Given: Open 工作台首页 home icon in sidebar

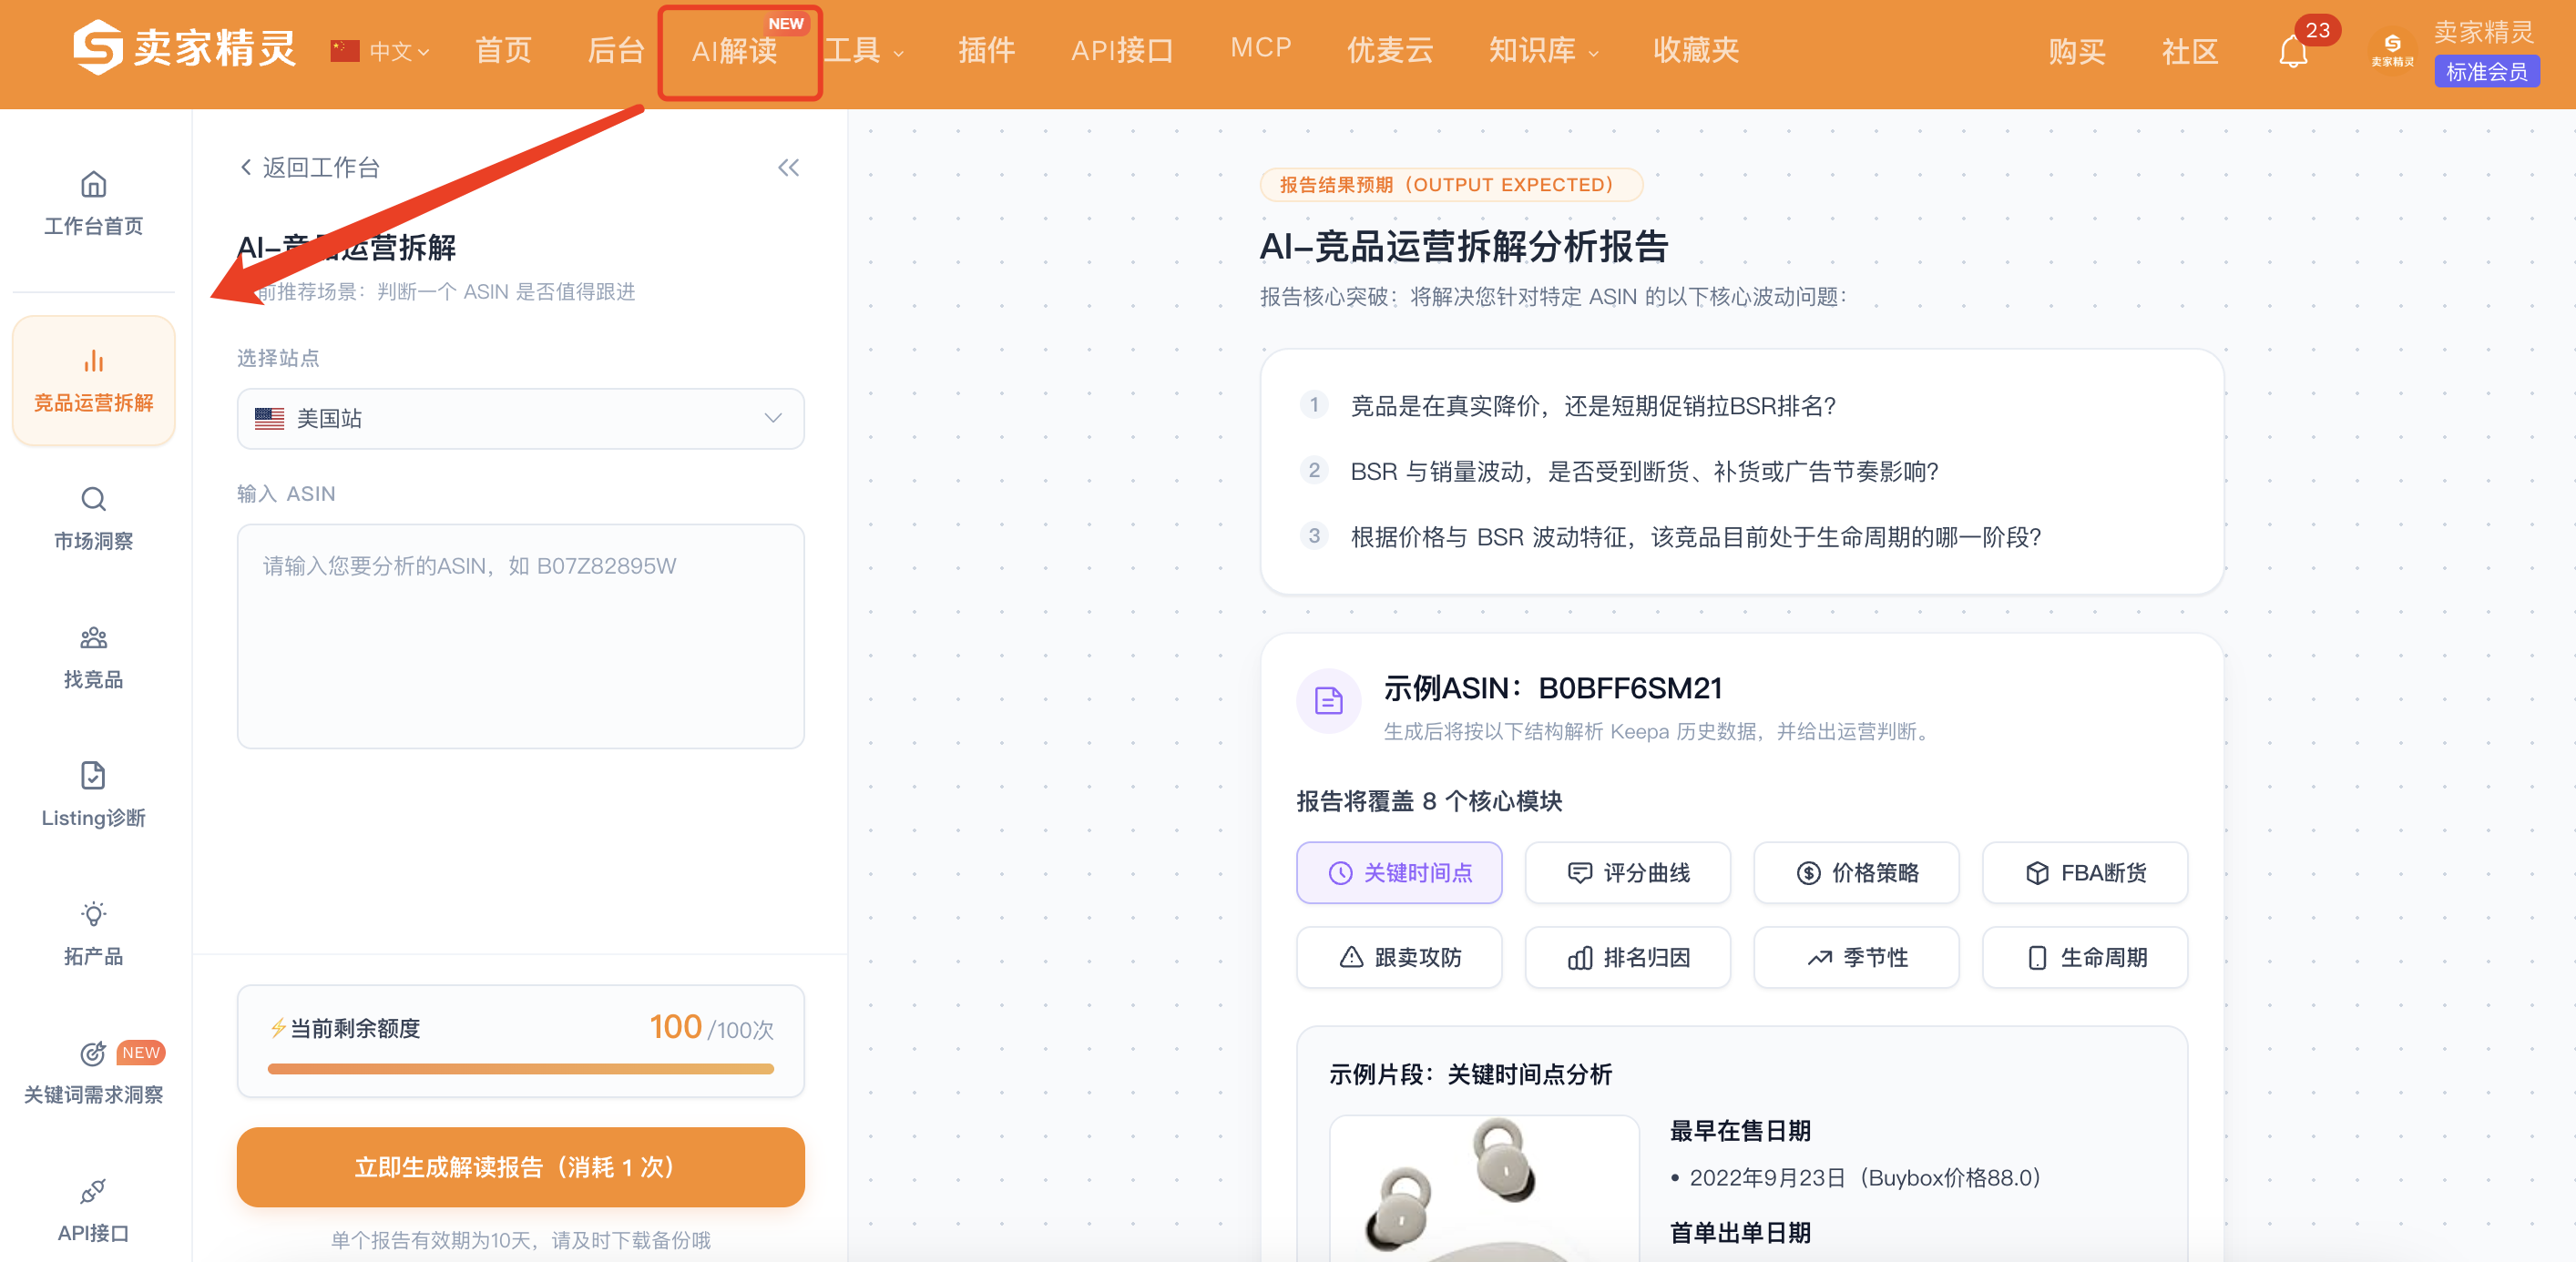Looking at the screenshot, I should [x=93, y=185].
